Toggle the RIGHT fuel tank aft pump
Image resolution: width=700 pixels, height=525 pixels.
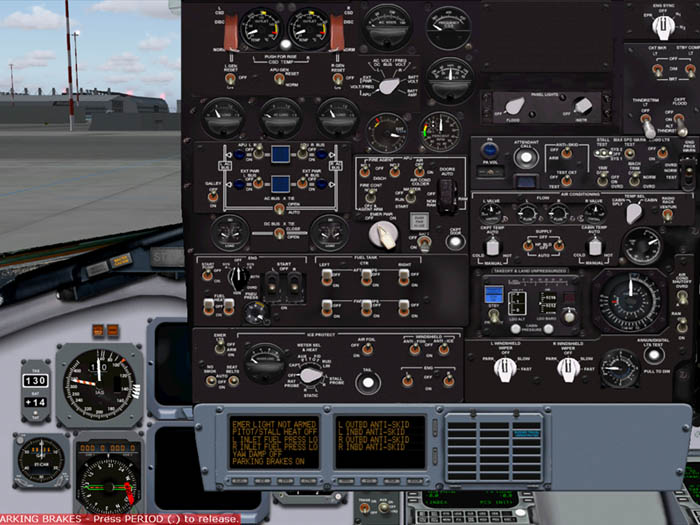404,277
